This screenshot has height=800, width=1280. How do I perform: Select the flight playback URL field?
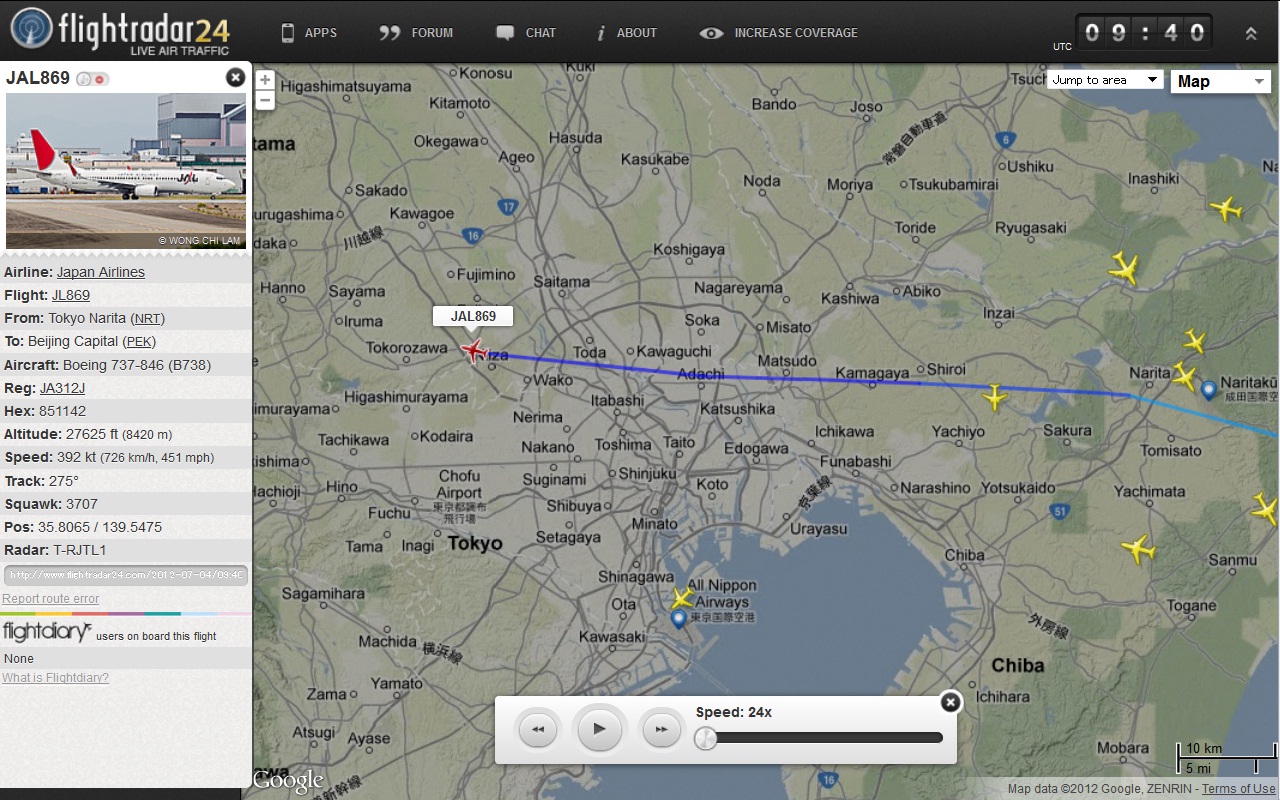(x=126, y=575)
